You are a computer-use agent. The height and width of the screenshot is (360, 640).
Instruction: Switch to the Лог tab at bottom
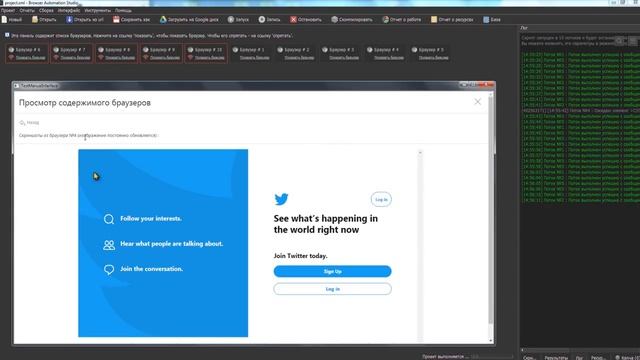coord(579,358)
